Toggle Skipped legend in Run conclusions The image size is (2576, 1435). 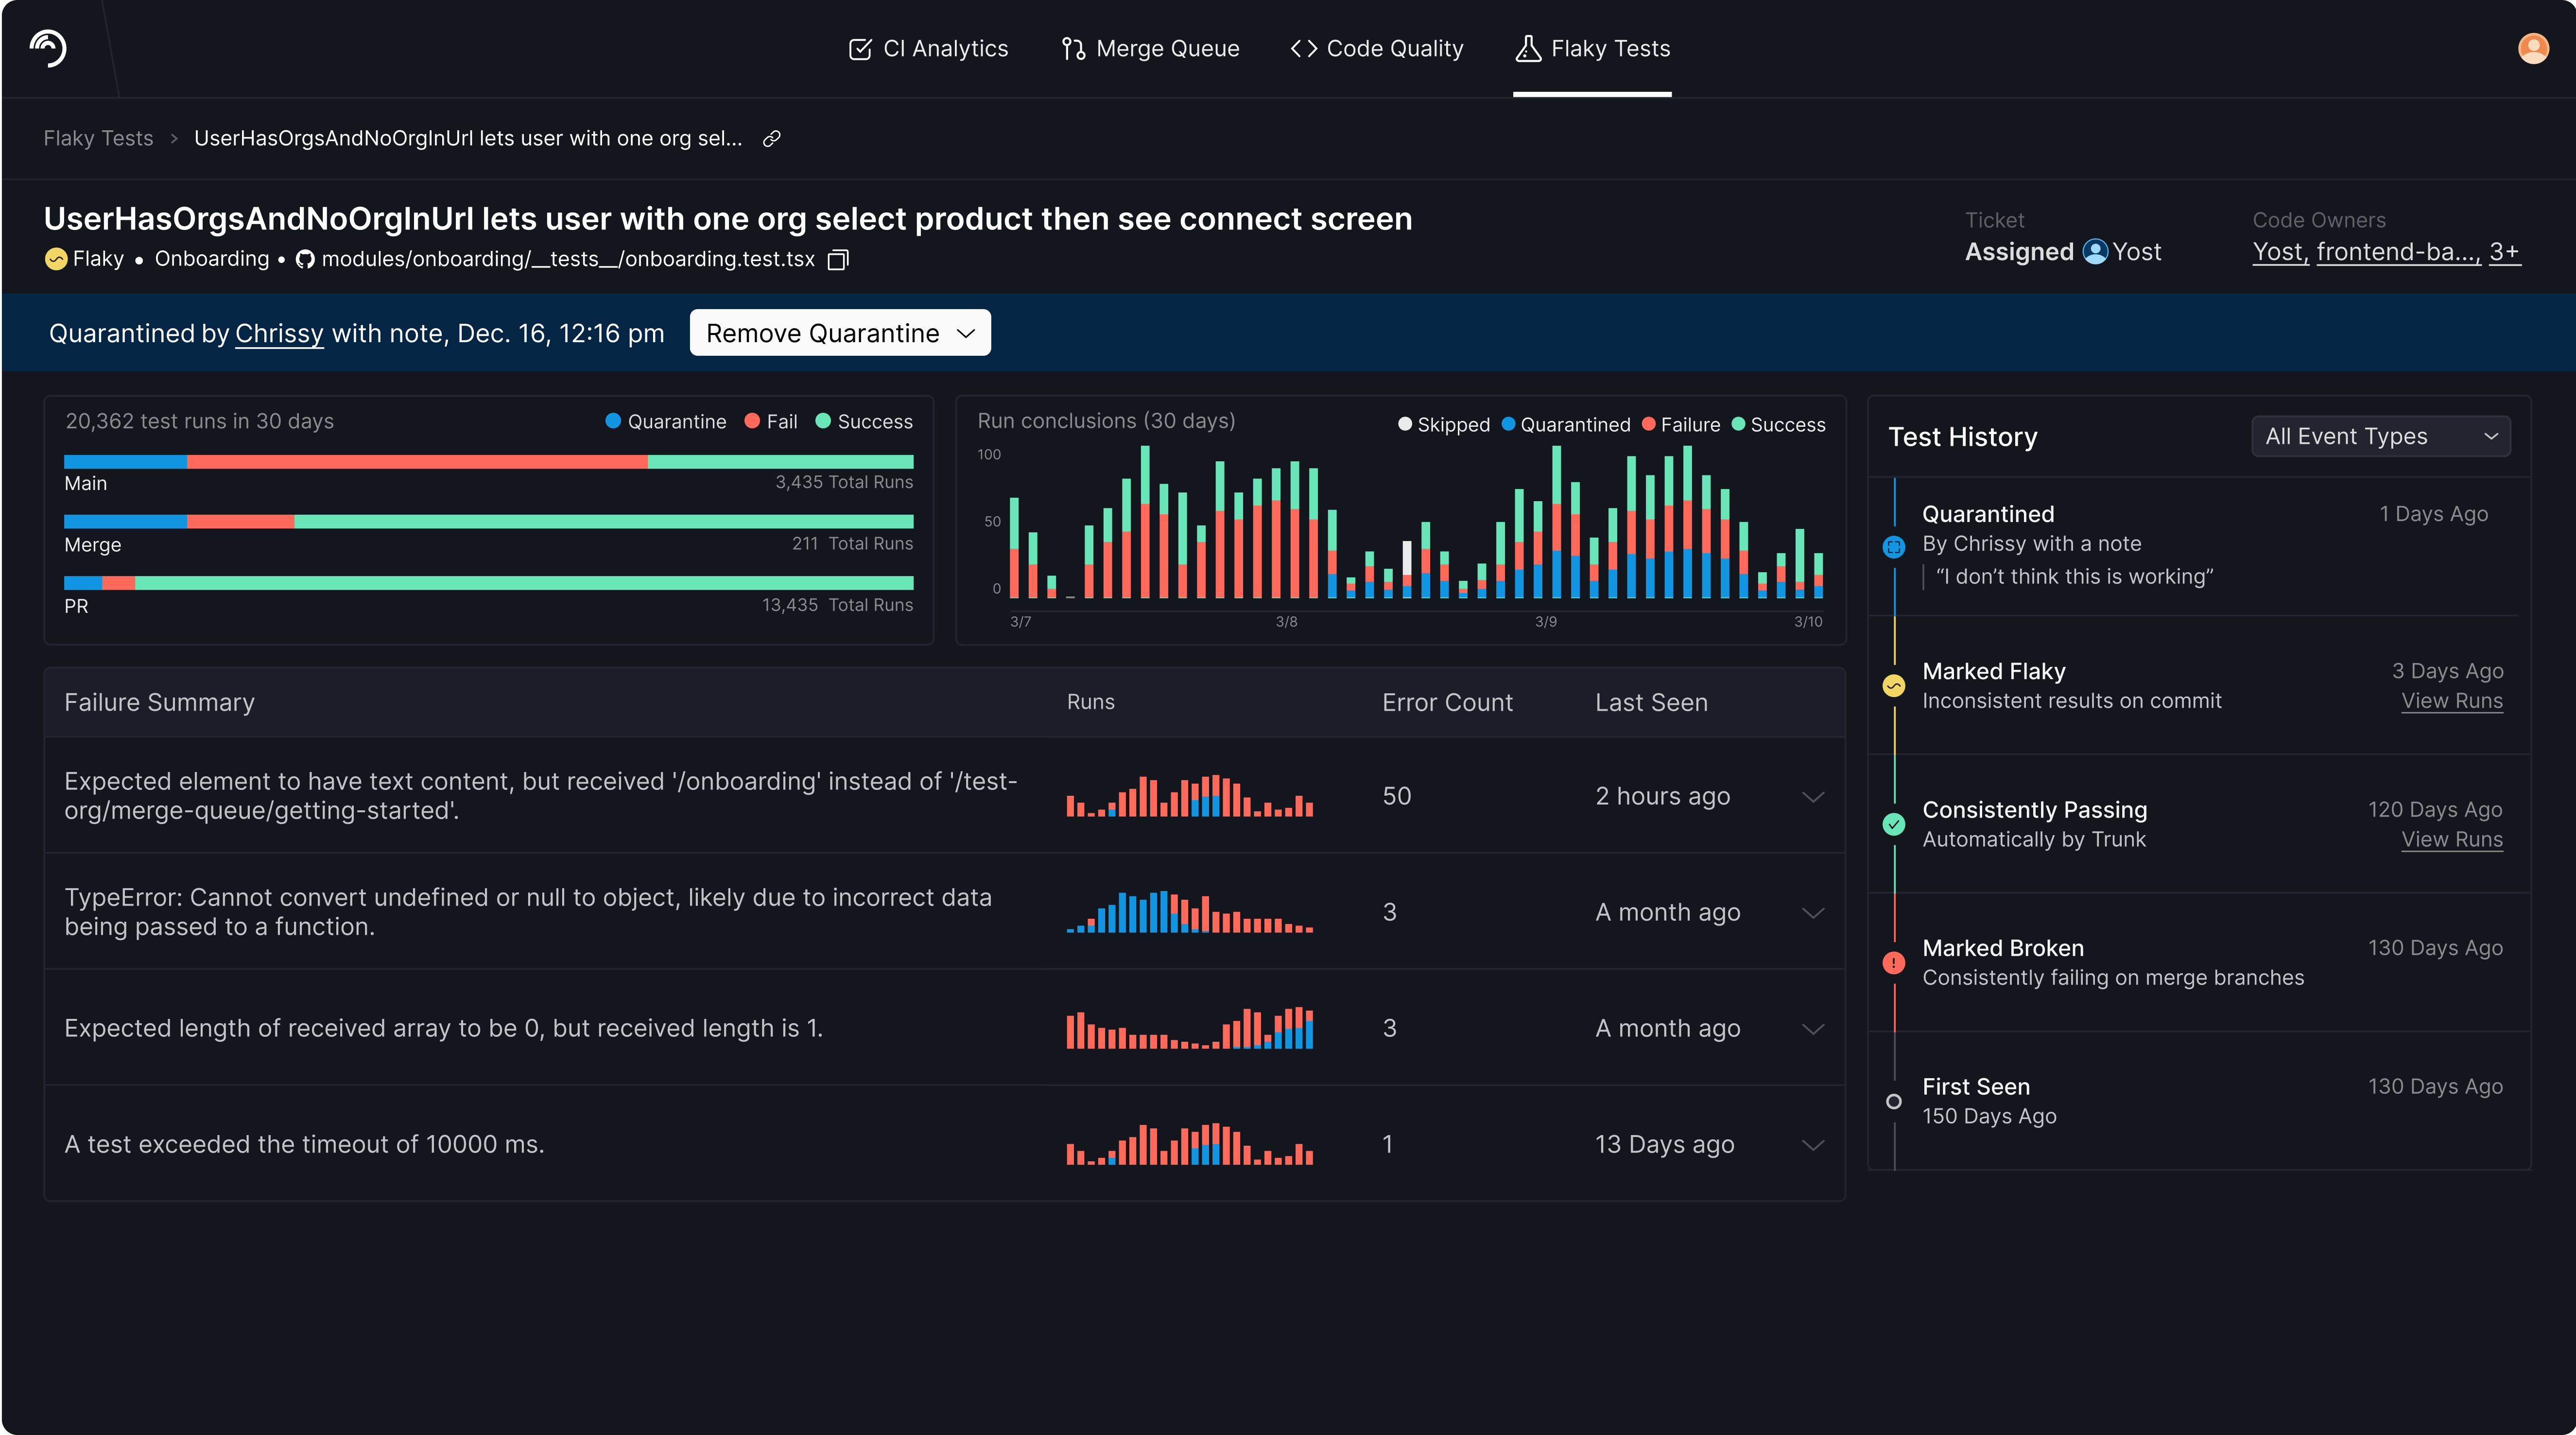(x=1444, y=425)
